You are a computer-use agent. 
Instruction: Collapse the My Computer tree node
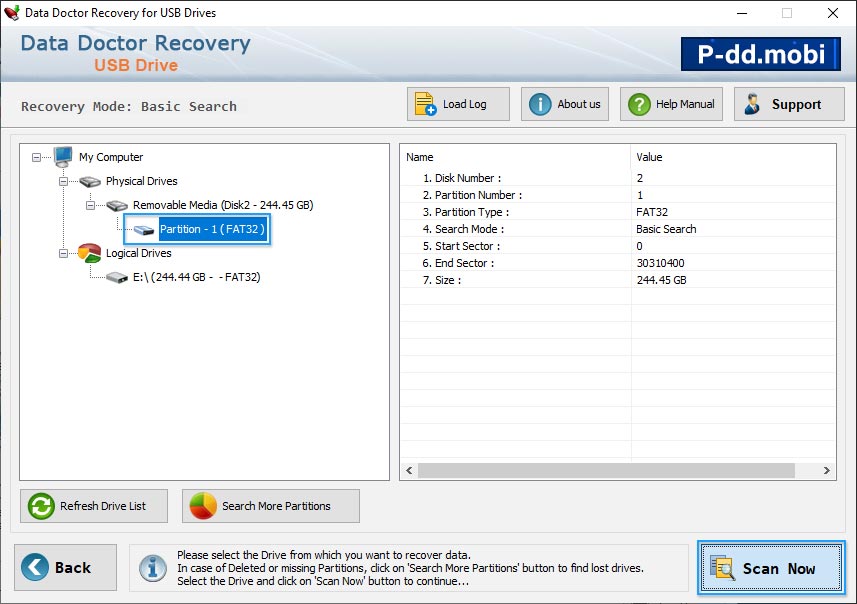(x=36, y=157)
